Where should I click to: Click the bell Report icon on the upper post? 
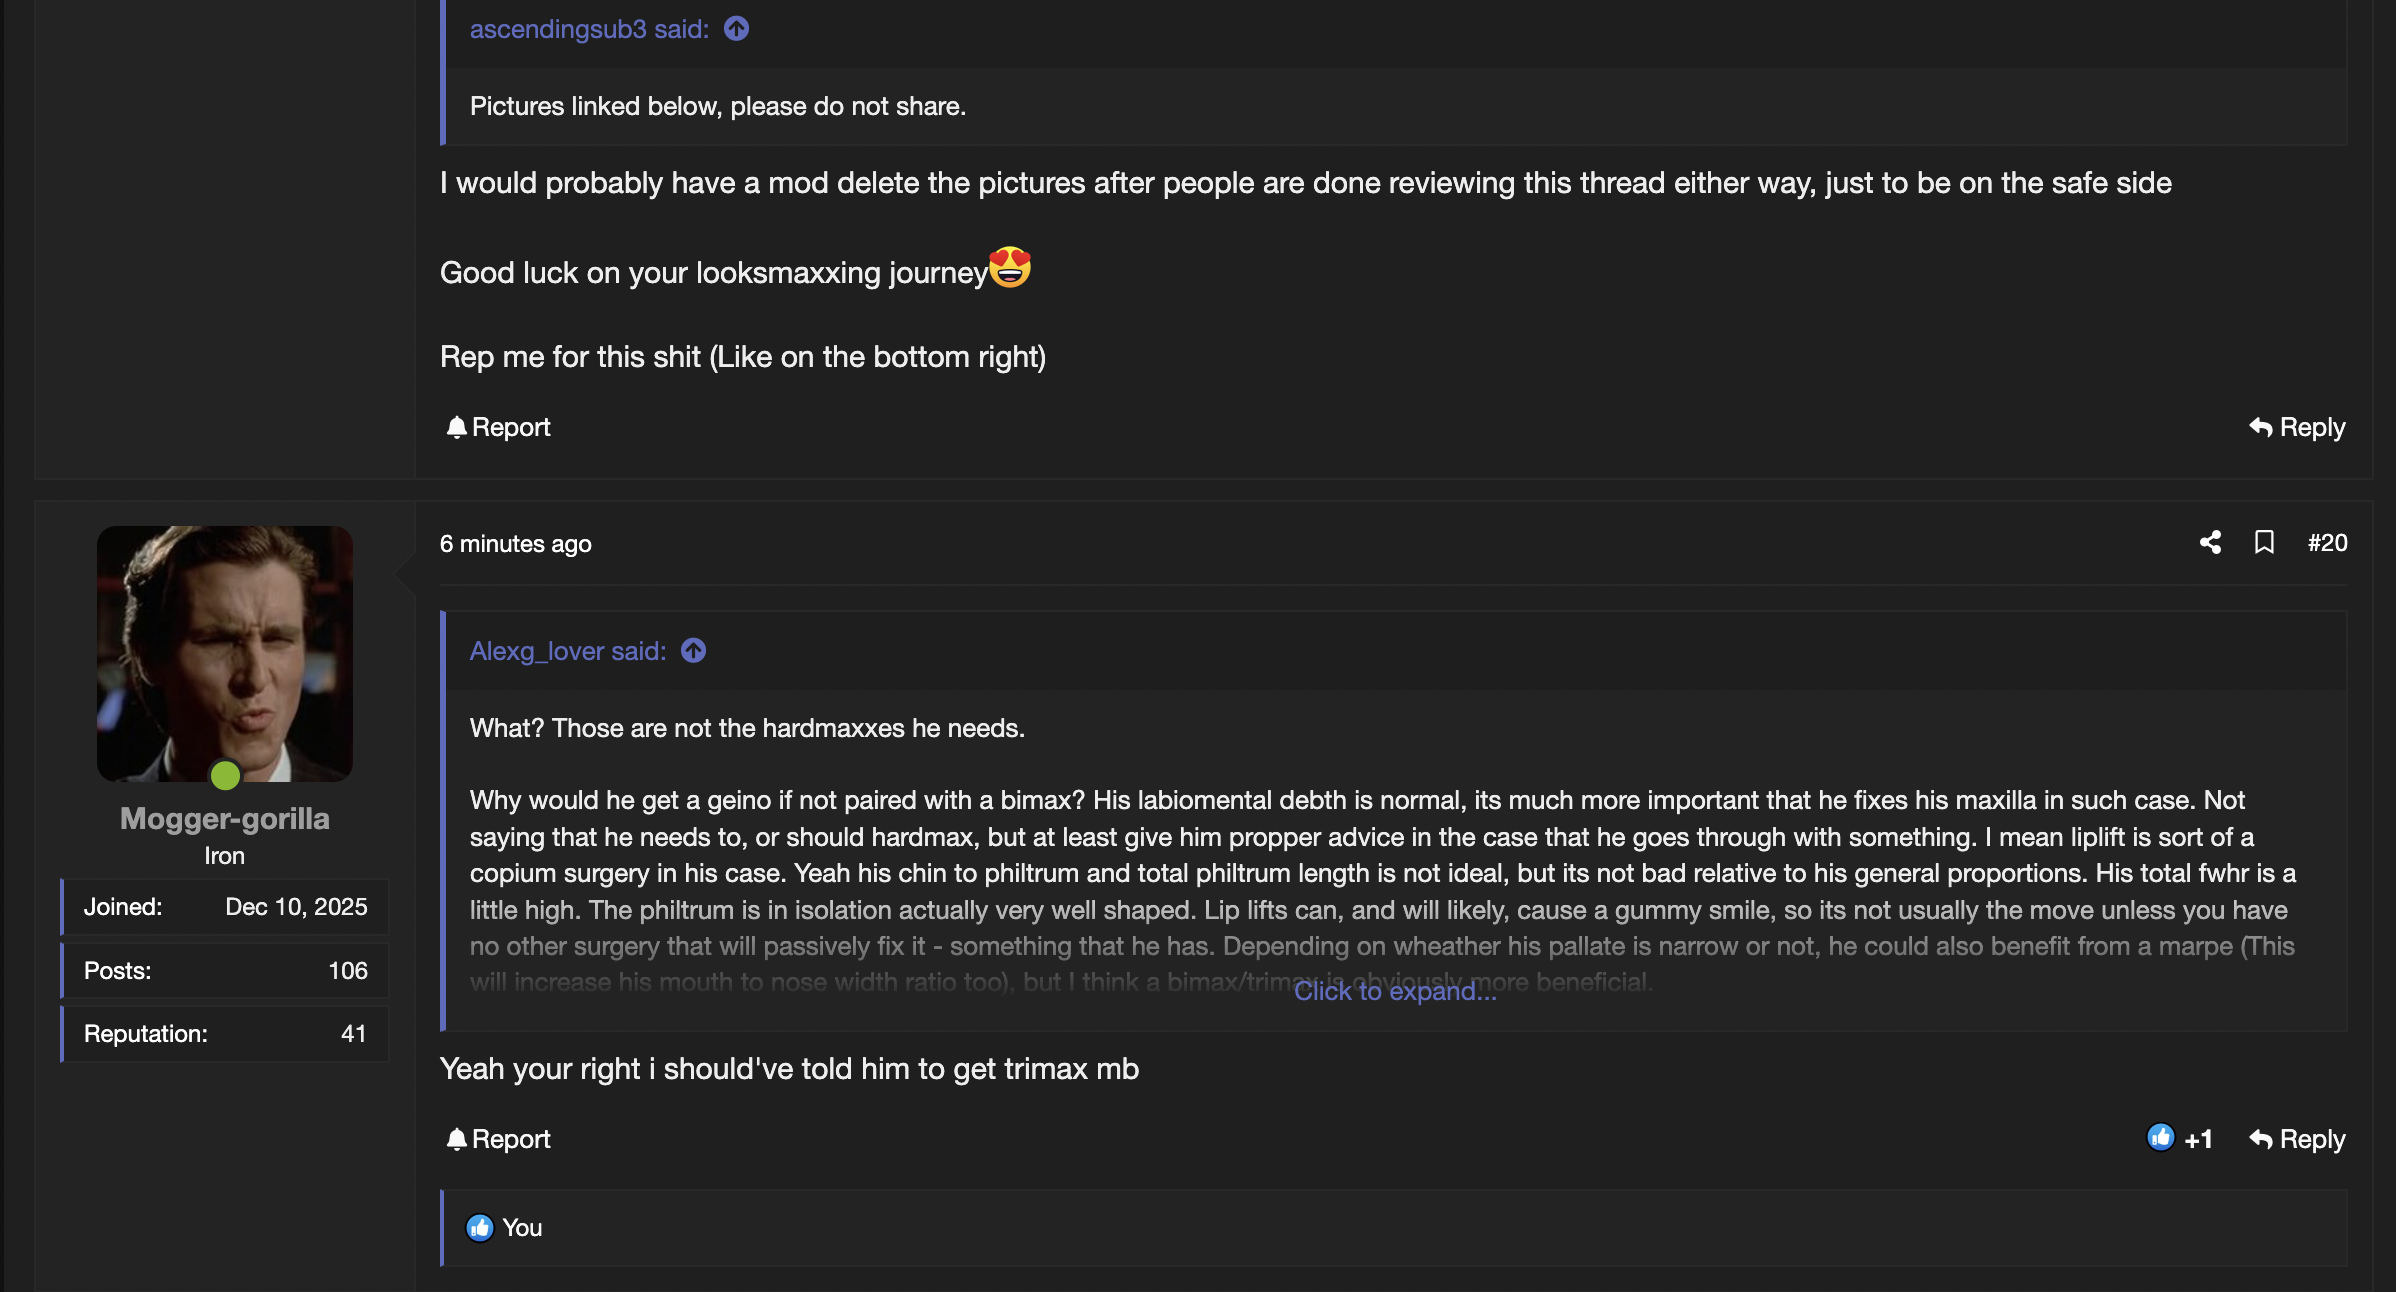(x=457, y=427)
